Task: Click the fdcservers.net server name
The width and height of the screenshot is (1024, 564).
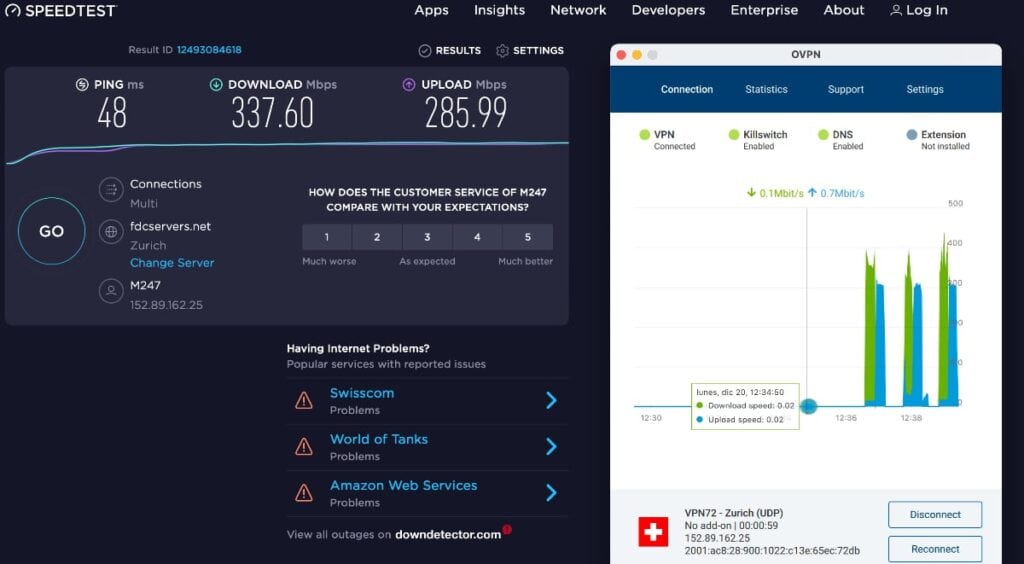Action: click(x=170, y=227)
